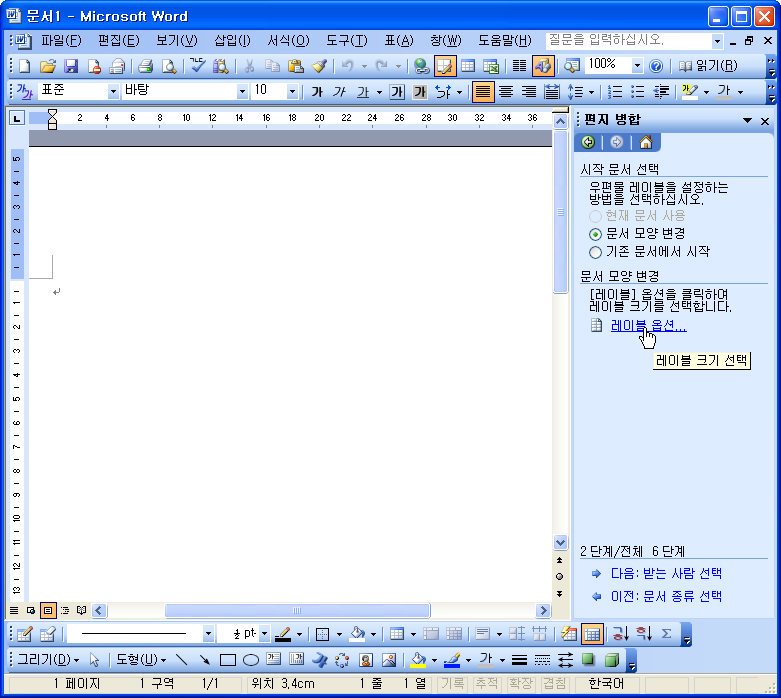This screenshot has width=781, height=698.
Task: Open the line style dropdown
Action: click(208, 634)
